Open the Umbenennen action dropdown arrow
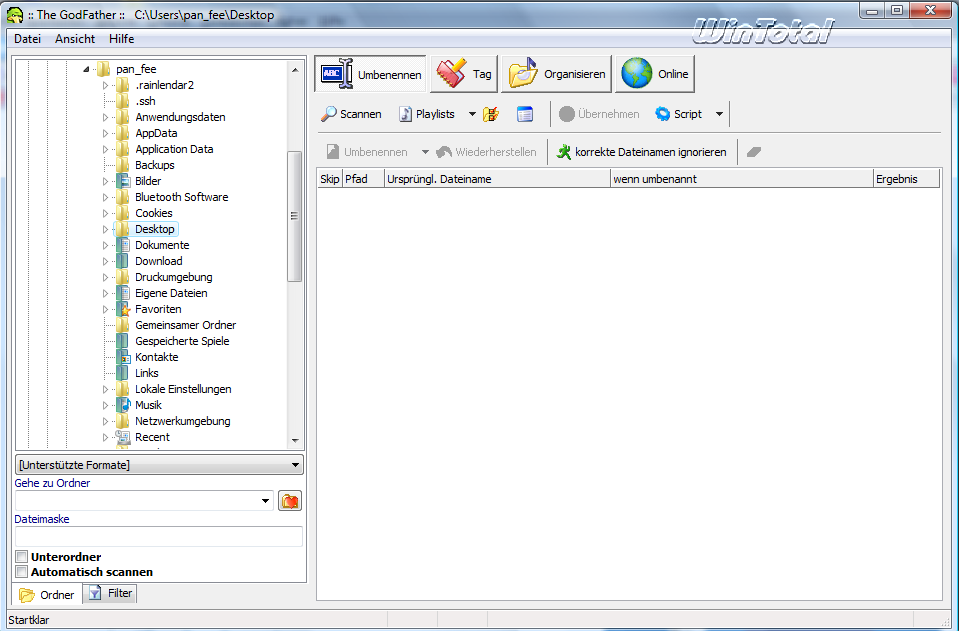Screen dimensions: 959x631 point(425,152)
